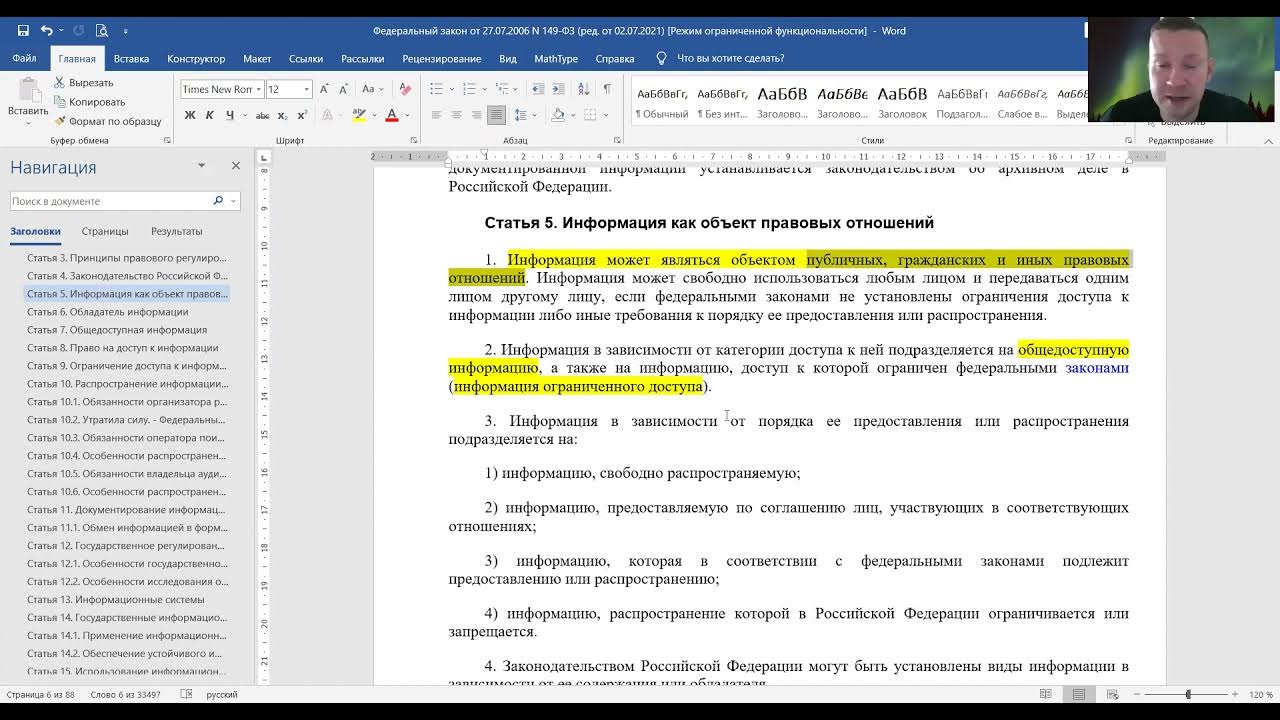Switch to the Вставка ribbon tab

pos(131,59)
